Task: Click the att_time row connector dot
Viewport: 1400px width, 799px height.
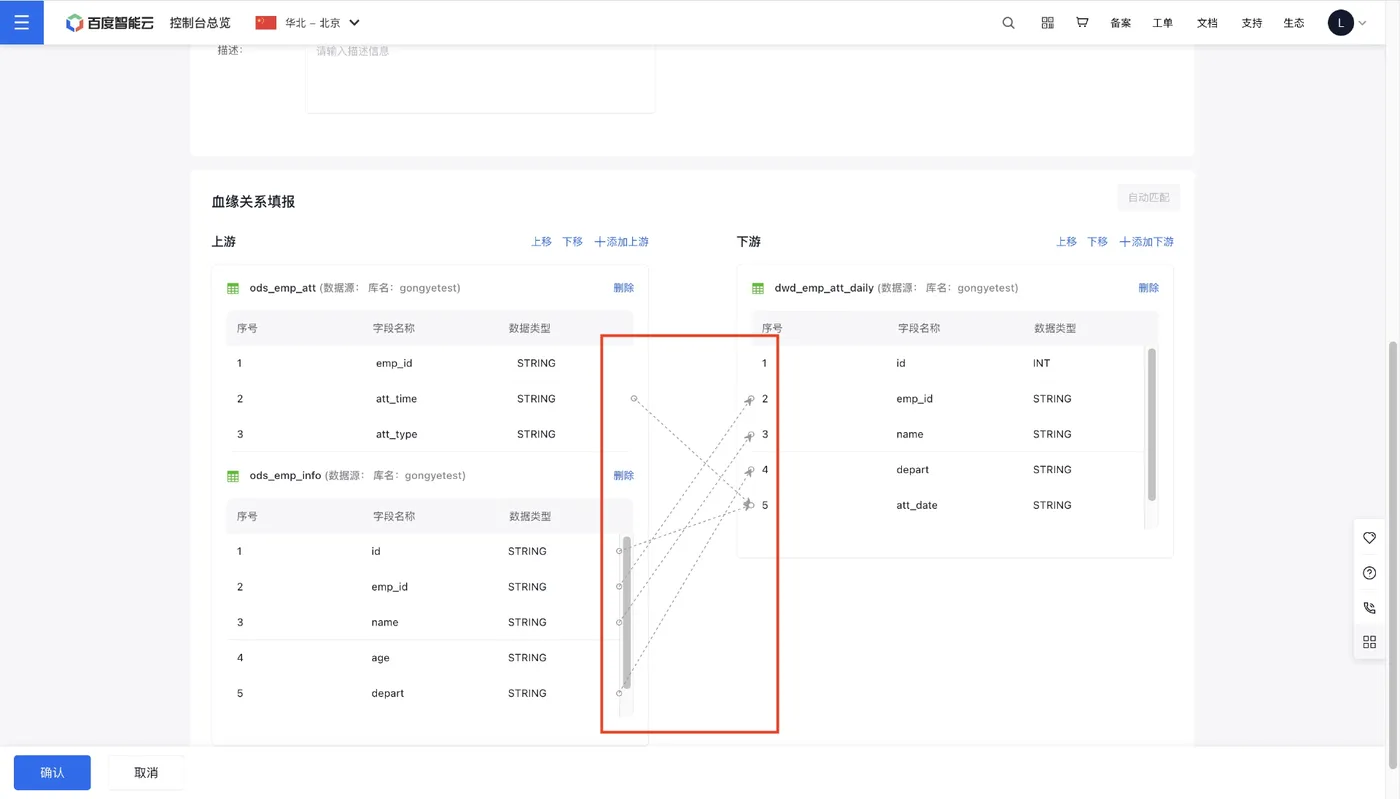Action: click(634, 399)
